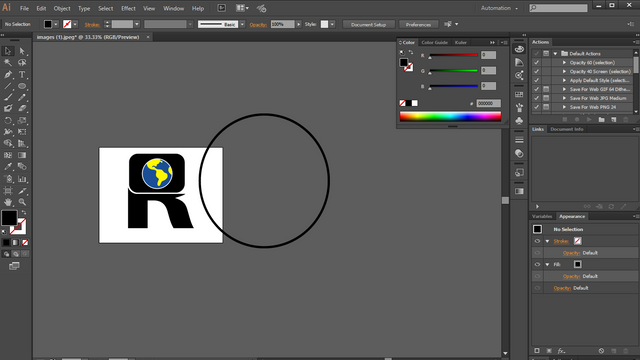Select the Selection tool arrow
640x360 pixels.
pyautogui.click(x=8, y=51)
